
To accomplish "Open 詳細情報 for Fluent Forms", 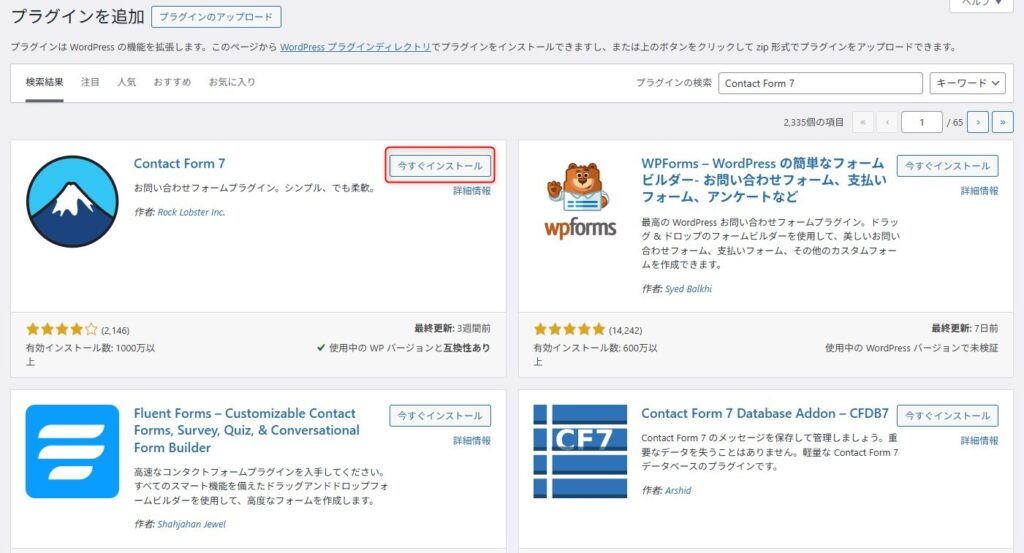I will (x=471, y=440).
